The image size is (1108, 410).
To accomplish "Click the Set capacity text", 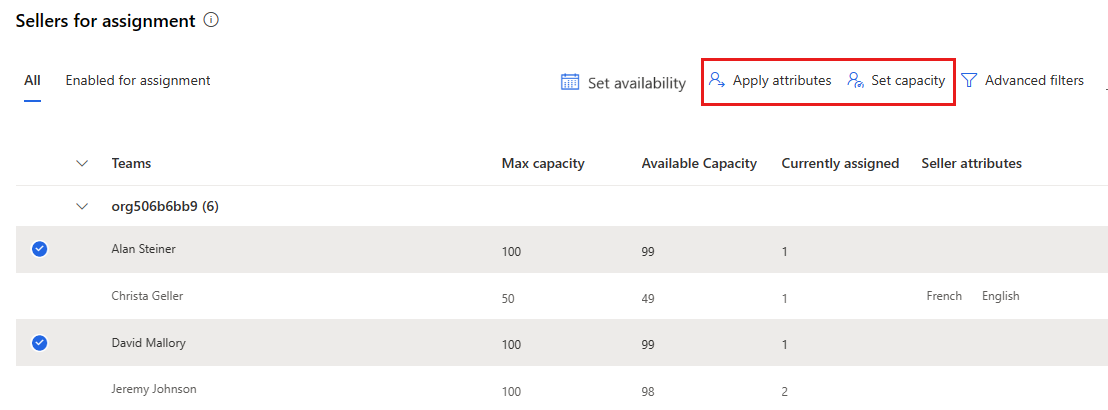I will (x=907, y=81).
